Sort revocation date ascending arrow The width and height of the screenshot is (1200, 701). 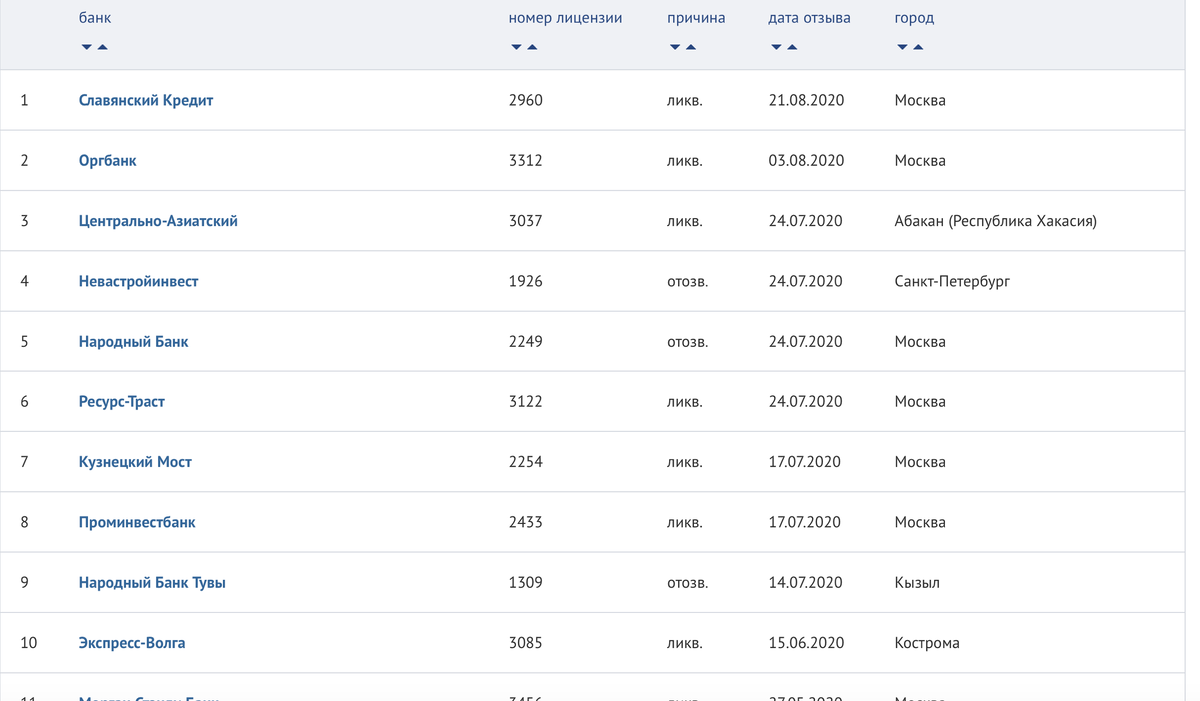[792, 47]
